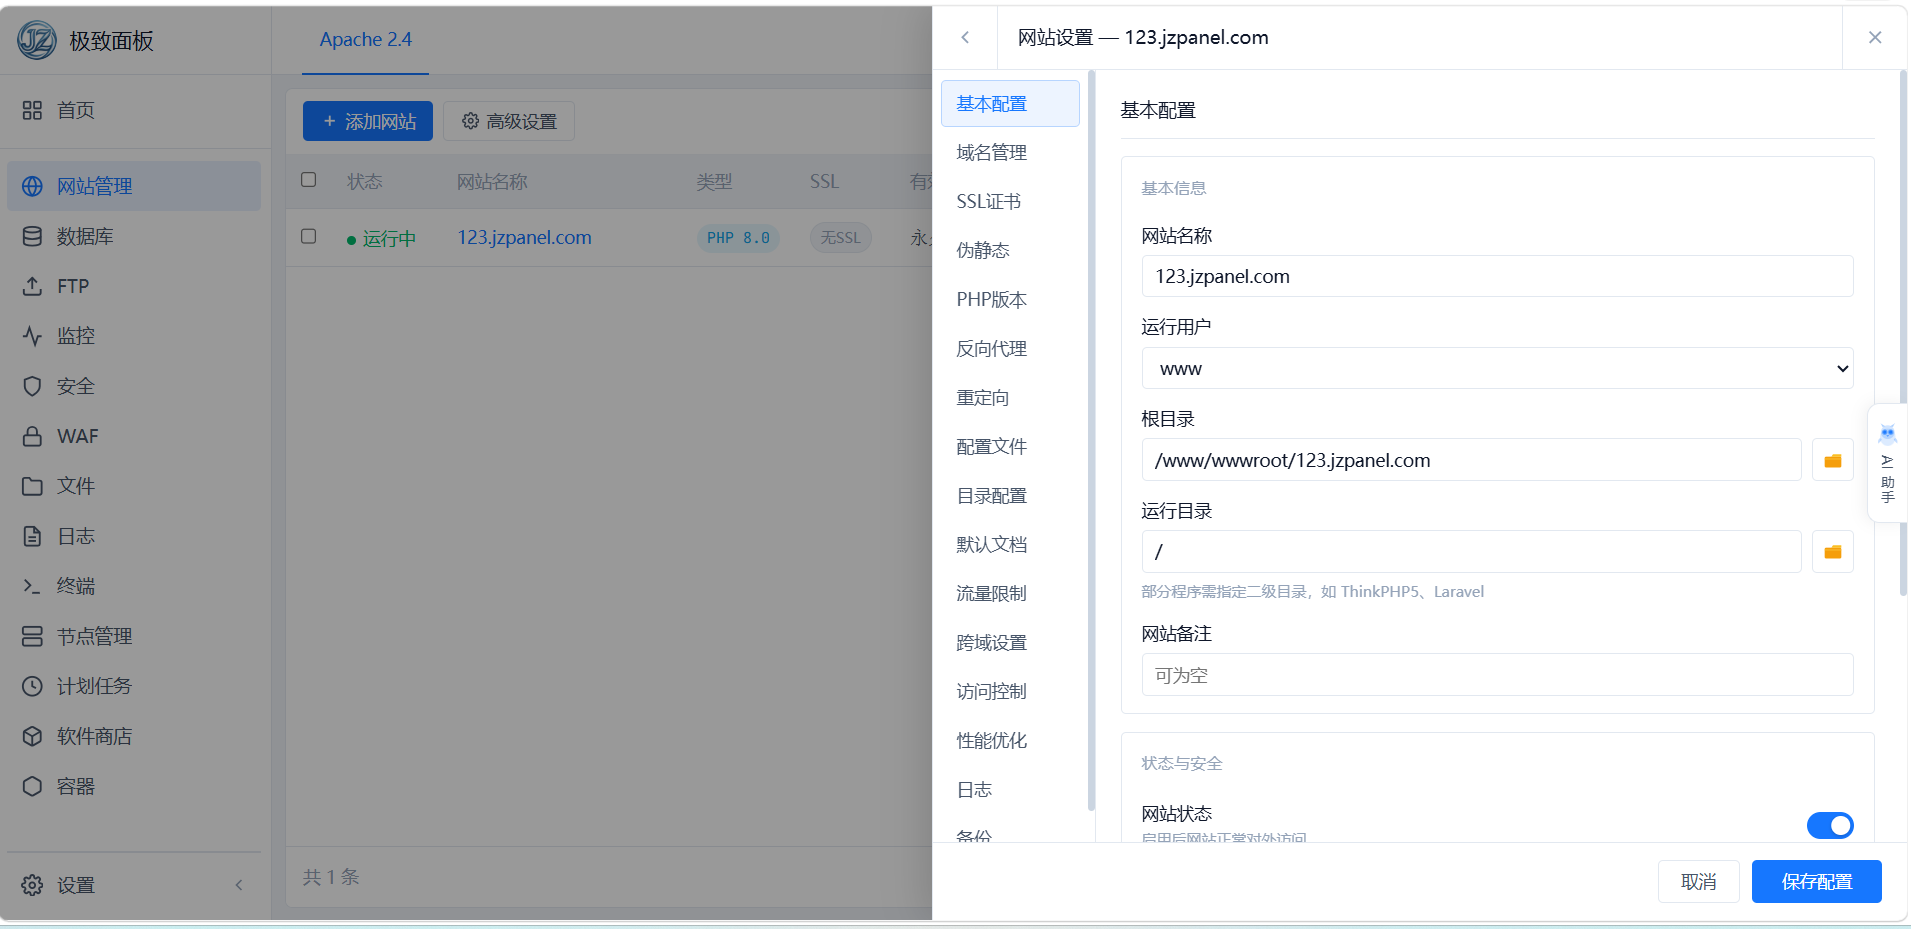Click the 添加网站 button

[368, 121]
